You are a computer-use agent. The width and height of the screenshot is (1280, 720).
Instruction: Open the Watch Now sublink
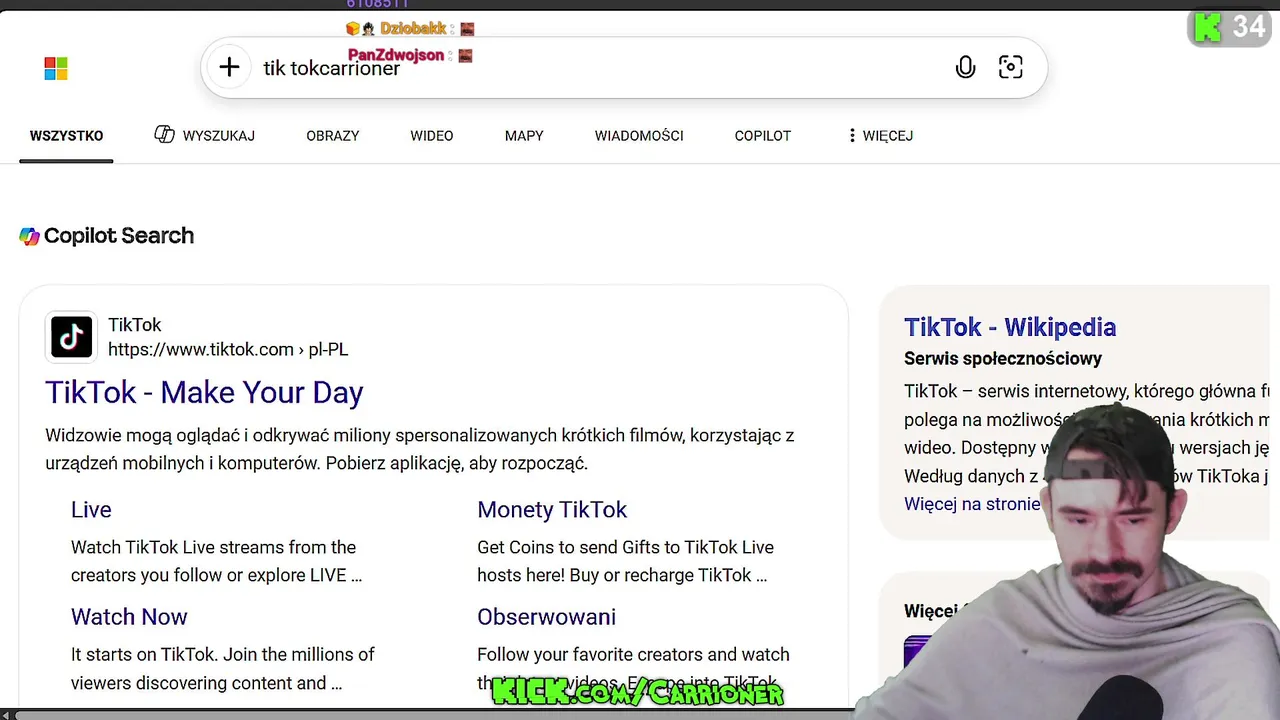[129, 617]
